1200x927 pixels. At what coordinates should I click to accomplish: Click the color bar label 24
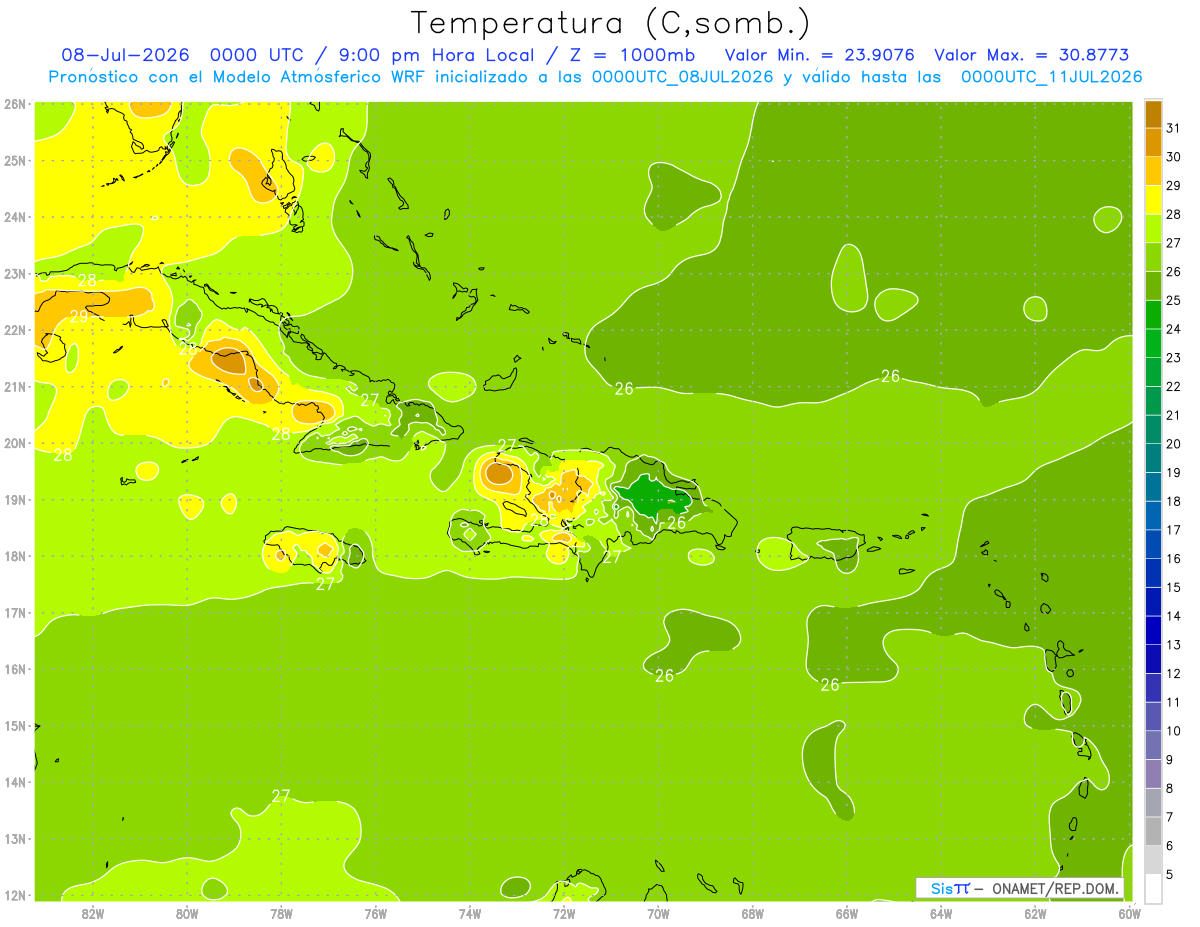pos(1173,329)
